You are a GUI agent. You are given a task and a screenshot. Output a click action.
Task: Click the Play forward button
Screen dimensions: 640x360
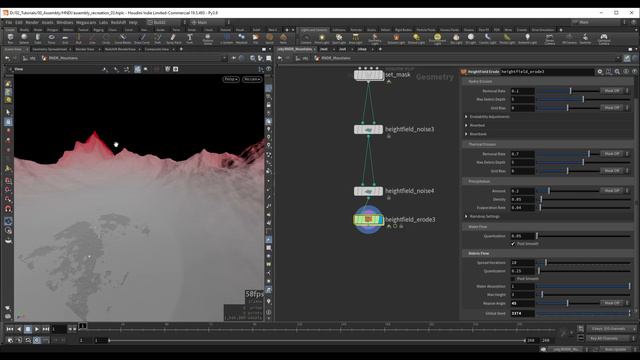pos(37,329)
